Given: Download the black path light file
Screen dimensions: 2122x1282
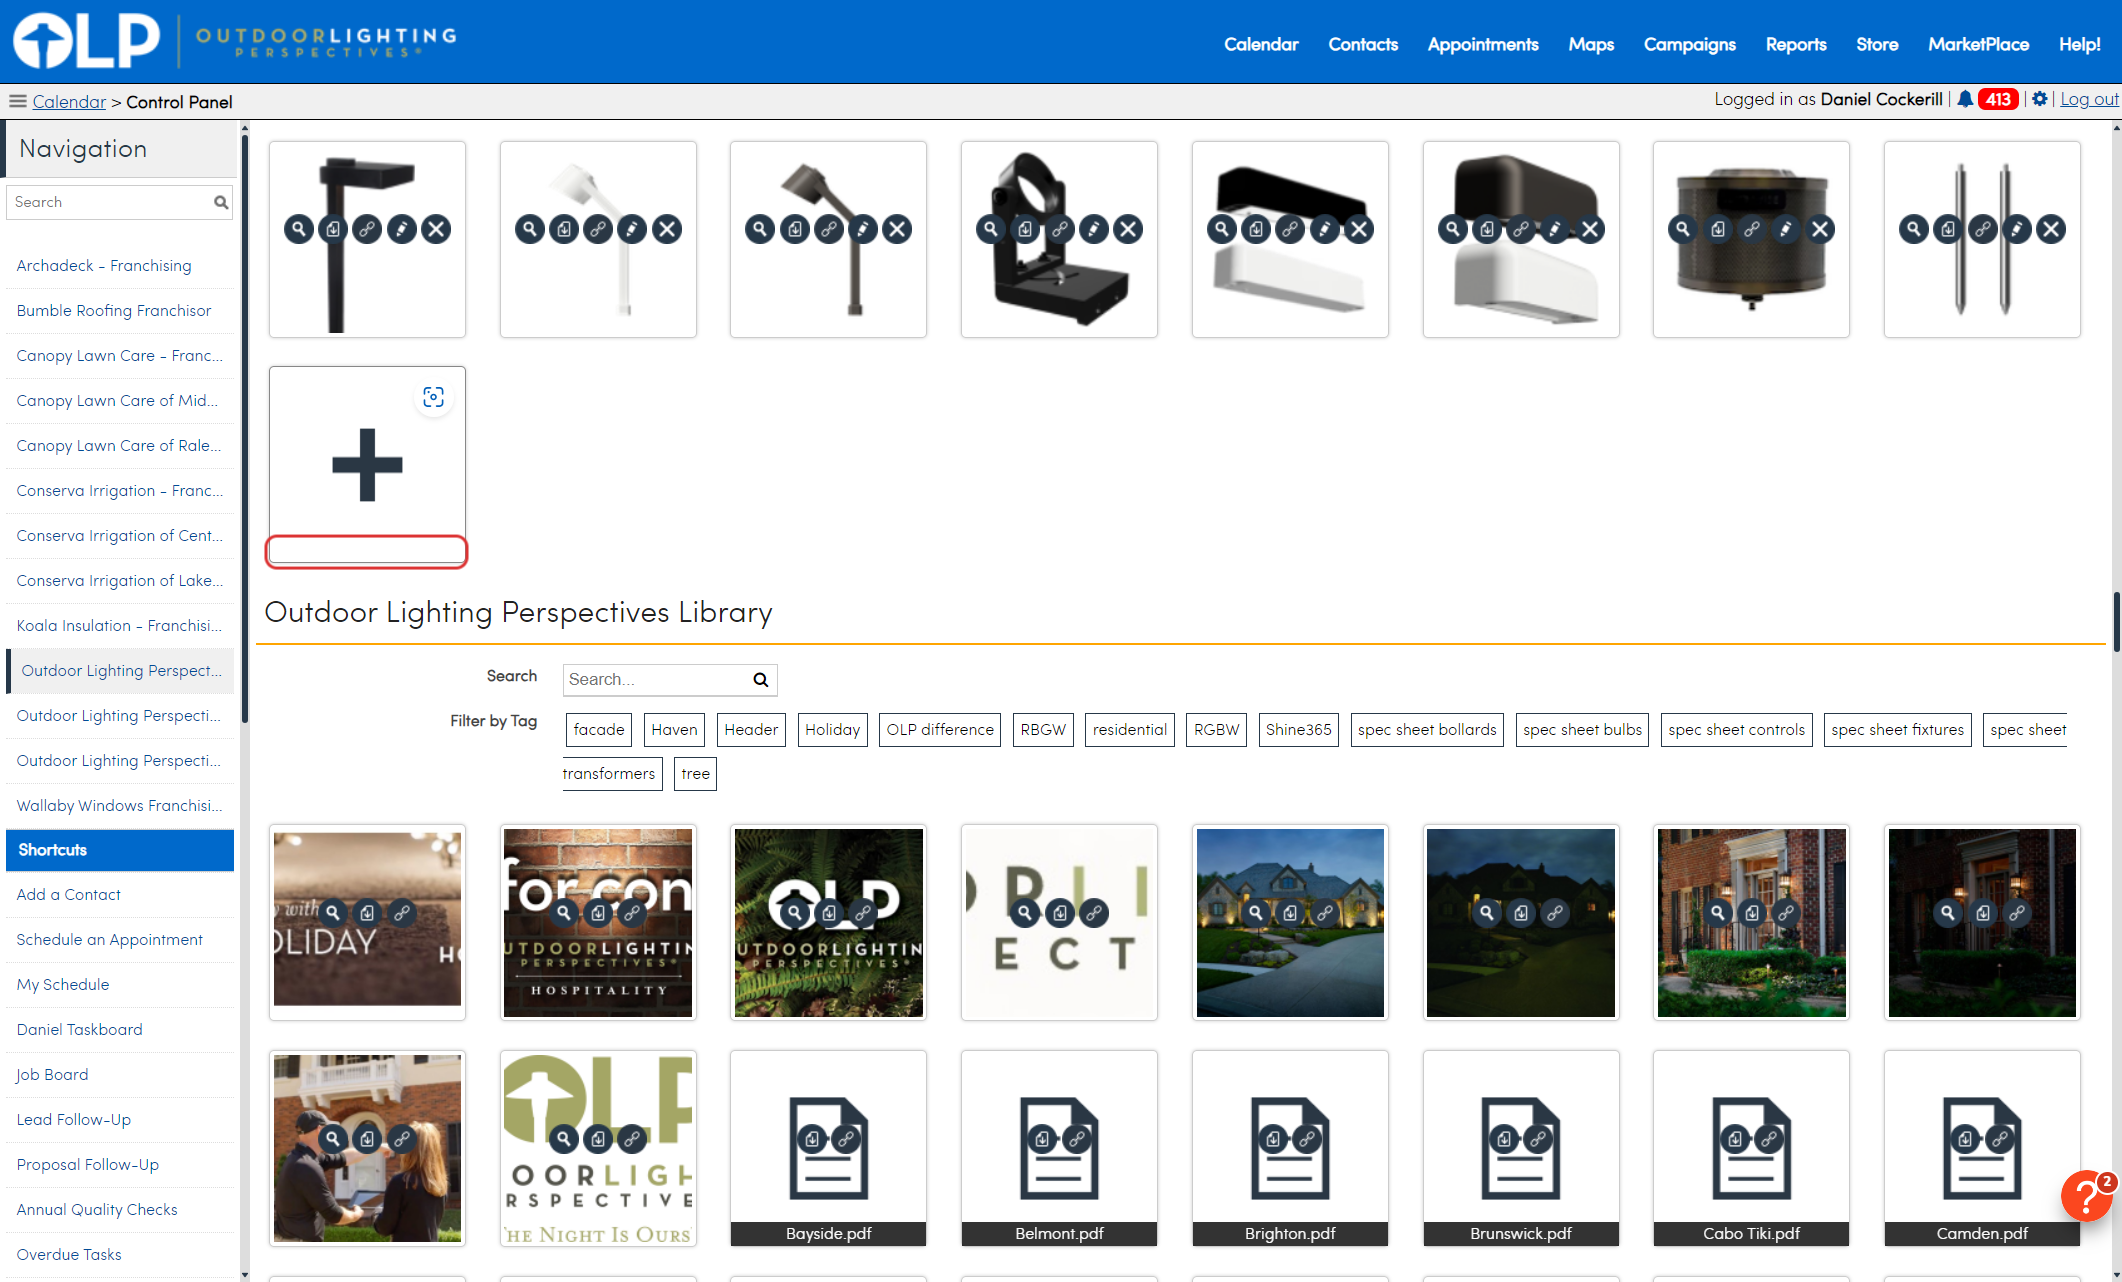Looking at the screenshot, I should coord(333,229).
